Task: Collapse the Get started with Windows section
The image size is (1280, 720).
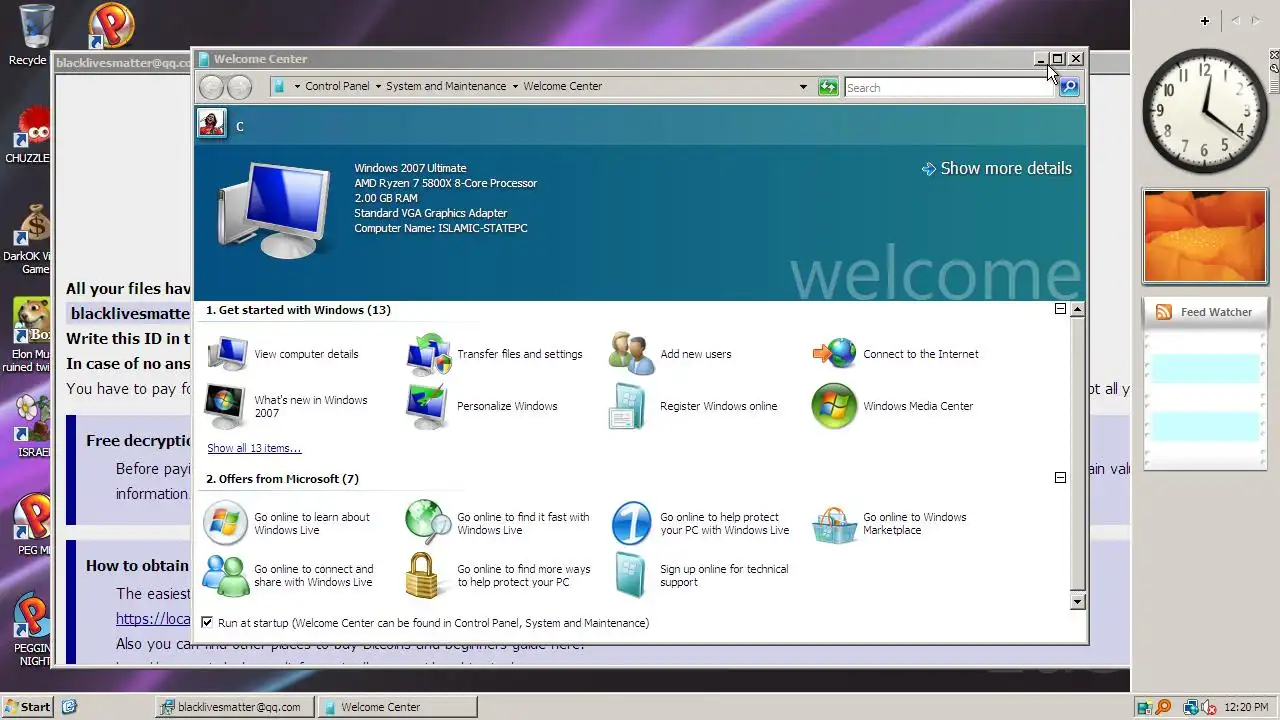Action: tap(1060, 309)
